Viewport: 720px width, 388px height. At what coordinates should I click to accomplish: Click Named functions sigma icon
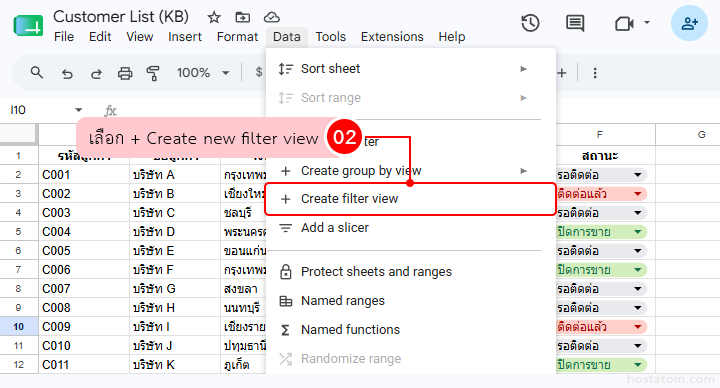285,330
